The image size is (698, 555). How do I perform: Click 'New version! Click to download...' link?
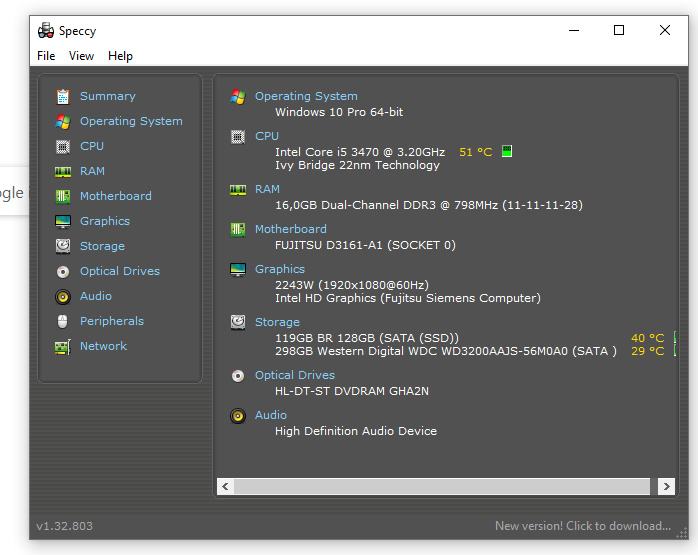pyautogui.click(x=583, y=526)
